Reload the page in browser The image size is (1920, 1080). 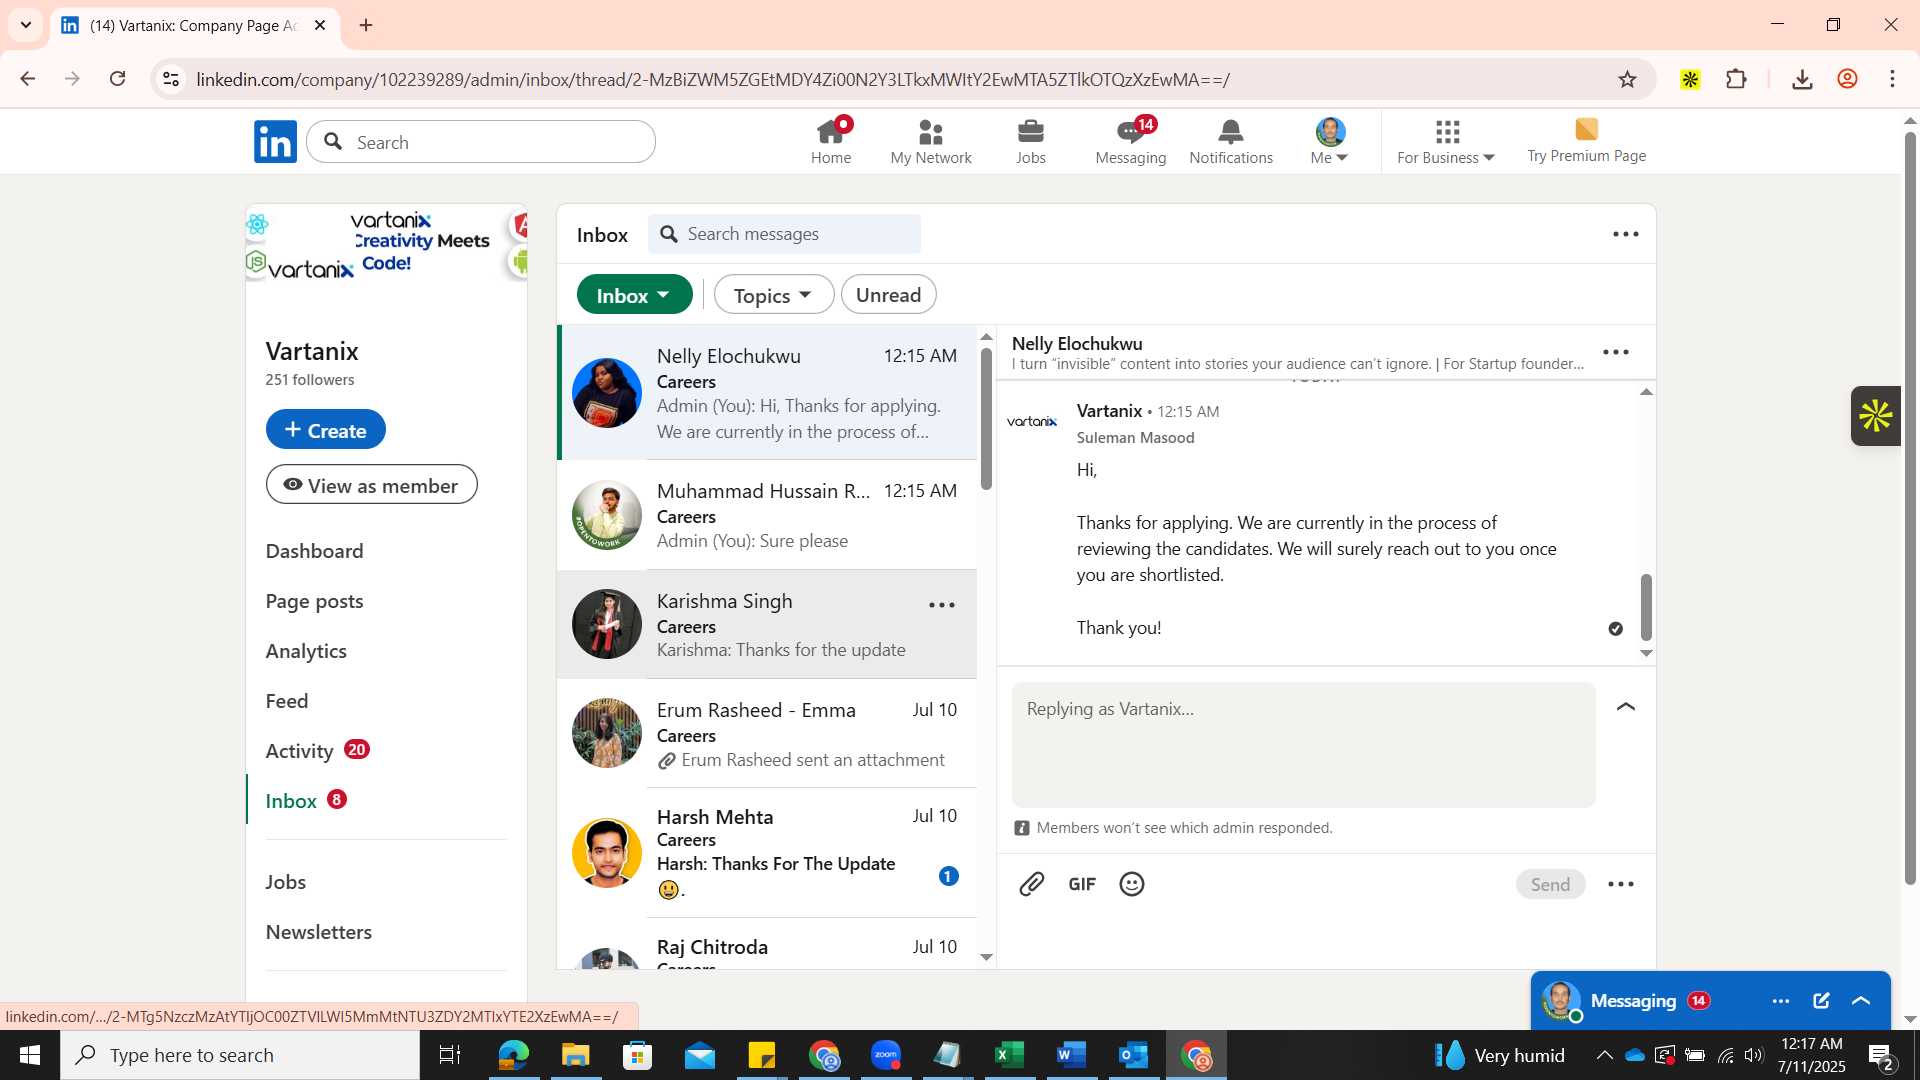[x=118, y=79]
